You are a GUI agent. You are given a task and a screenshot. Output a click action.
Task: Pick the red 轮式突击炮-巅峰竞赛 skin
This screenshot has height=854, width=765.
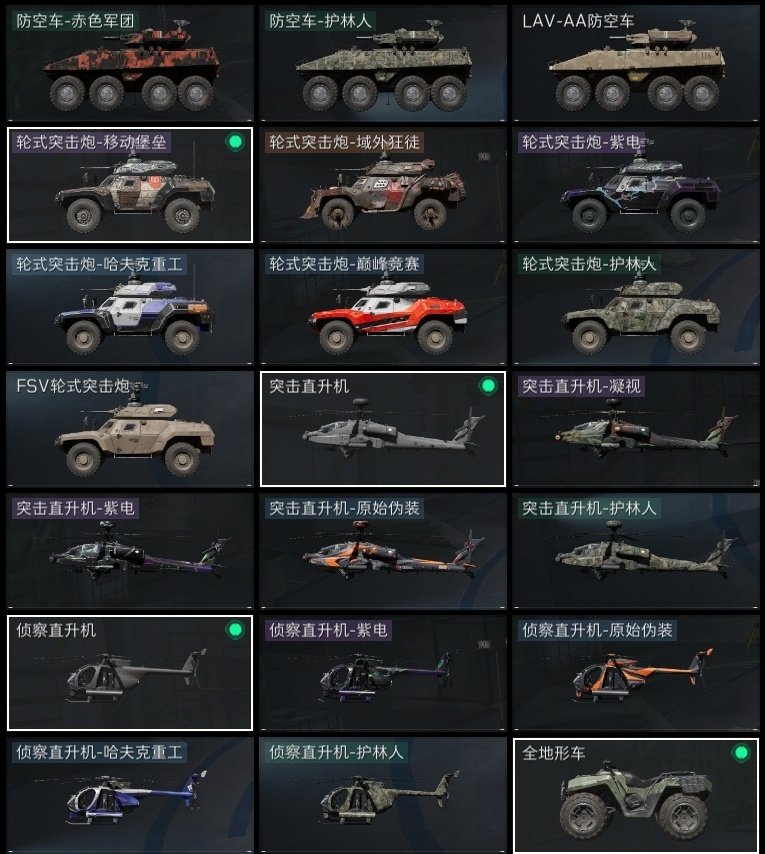[383, 307]
